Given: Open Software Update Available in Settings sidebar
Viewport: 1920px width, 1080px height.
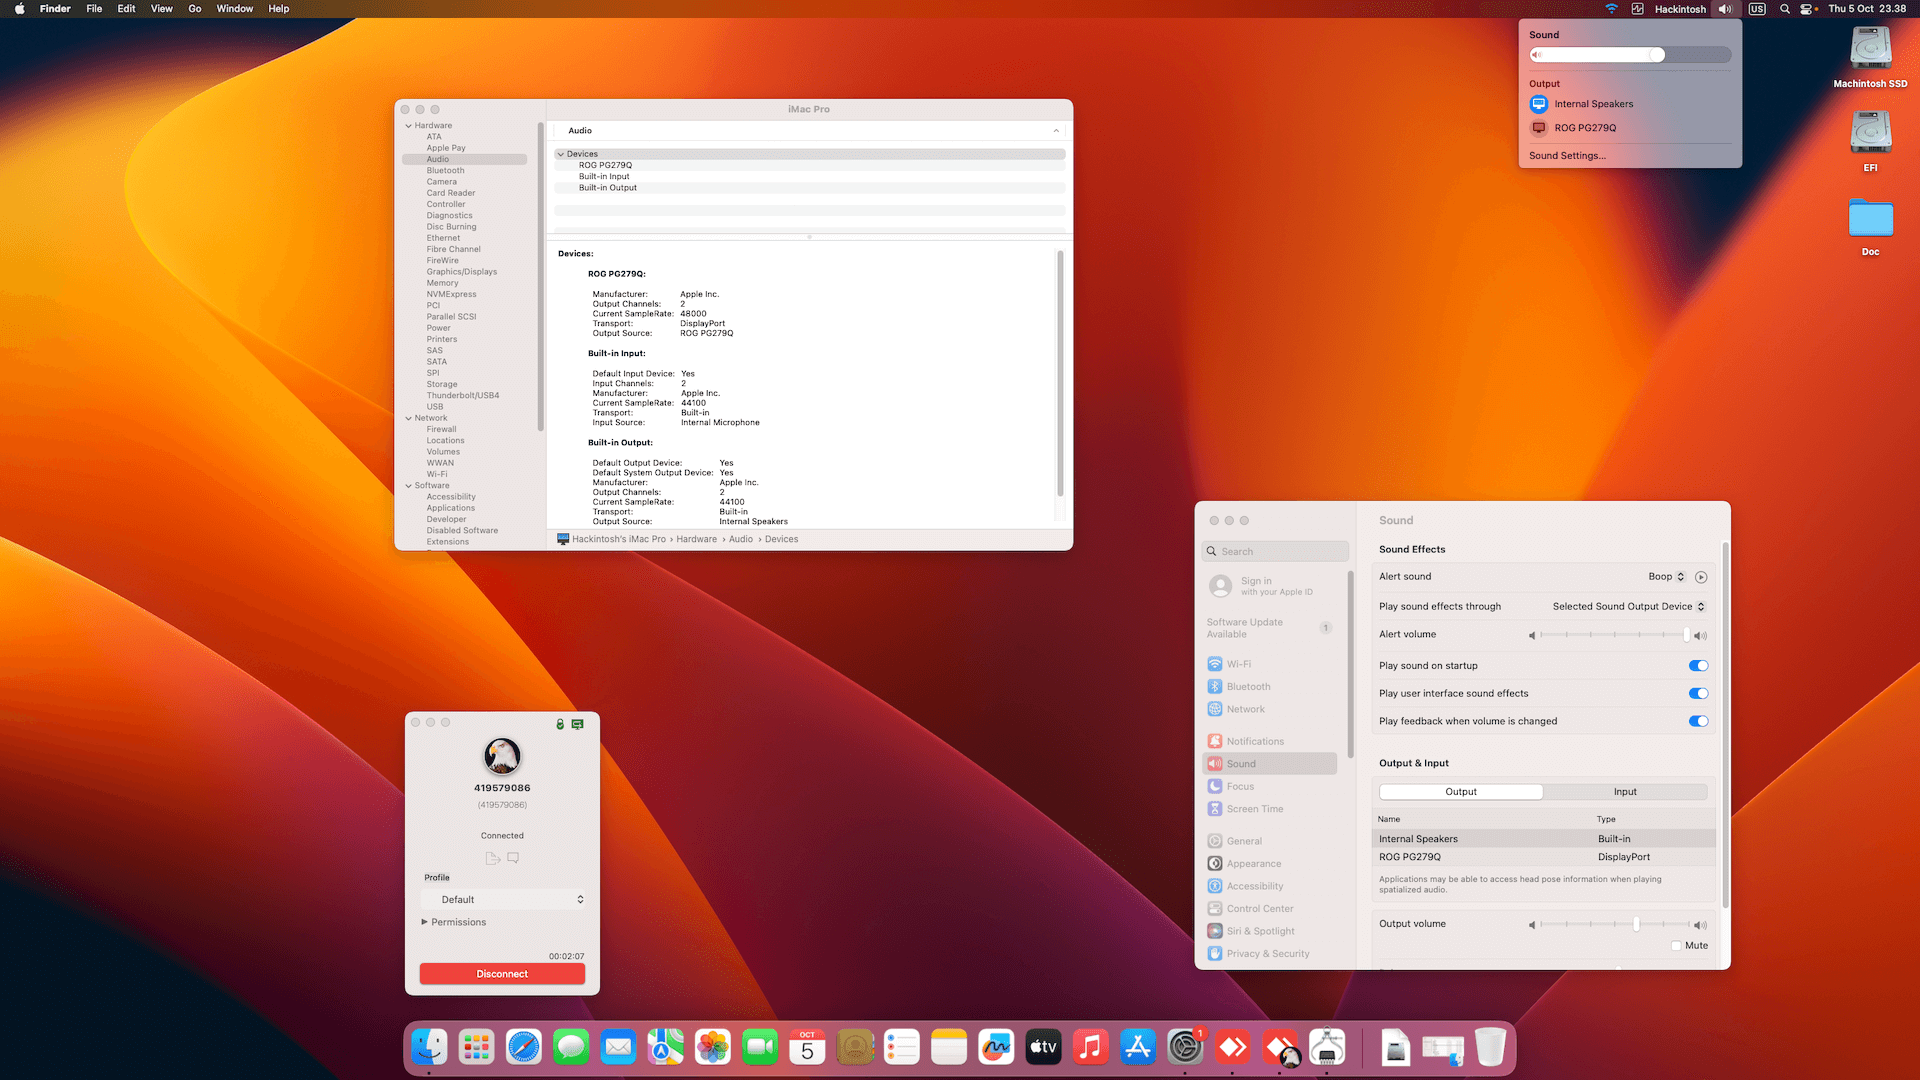Looking at the screenshot, I should pyautogui.click(x=1269, y=628).
